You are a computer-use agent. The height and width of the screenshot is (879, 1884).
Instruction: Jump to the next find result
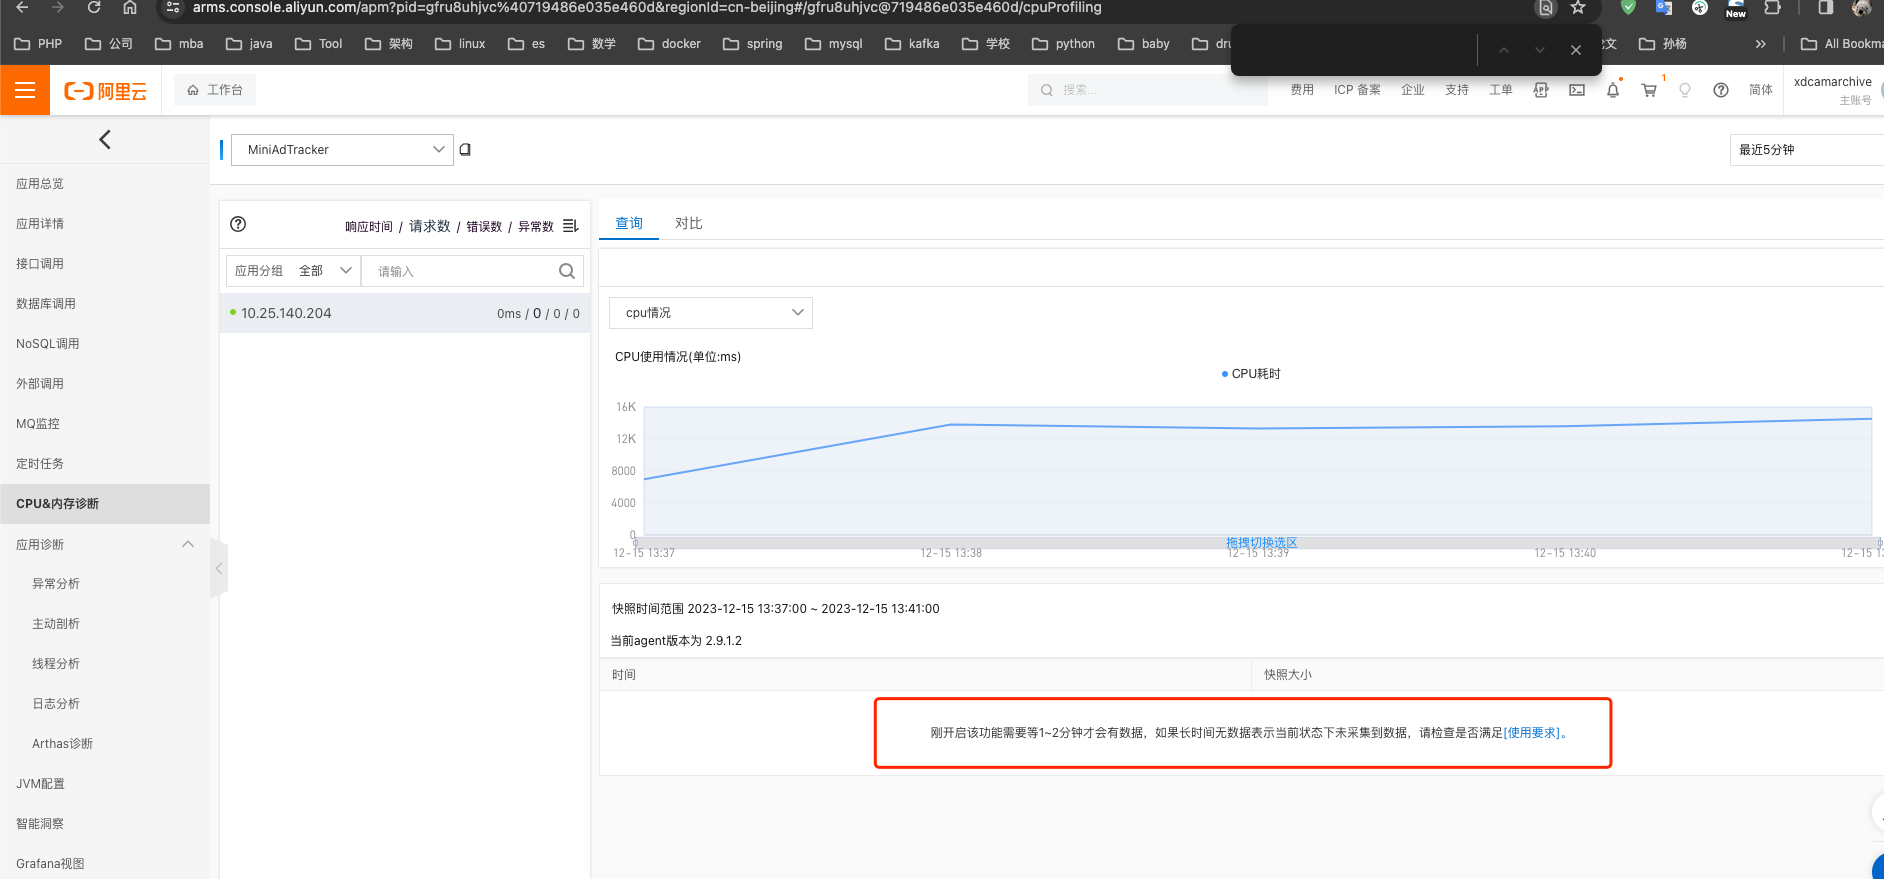pos(1540,50)
